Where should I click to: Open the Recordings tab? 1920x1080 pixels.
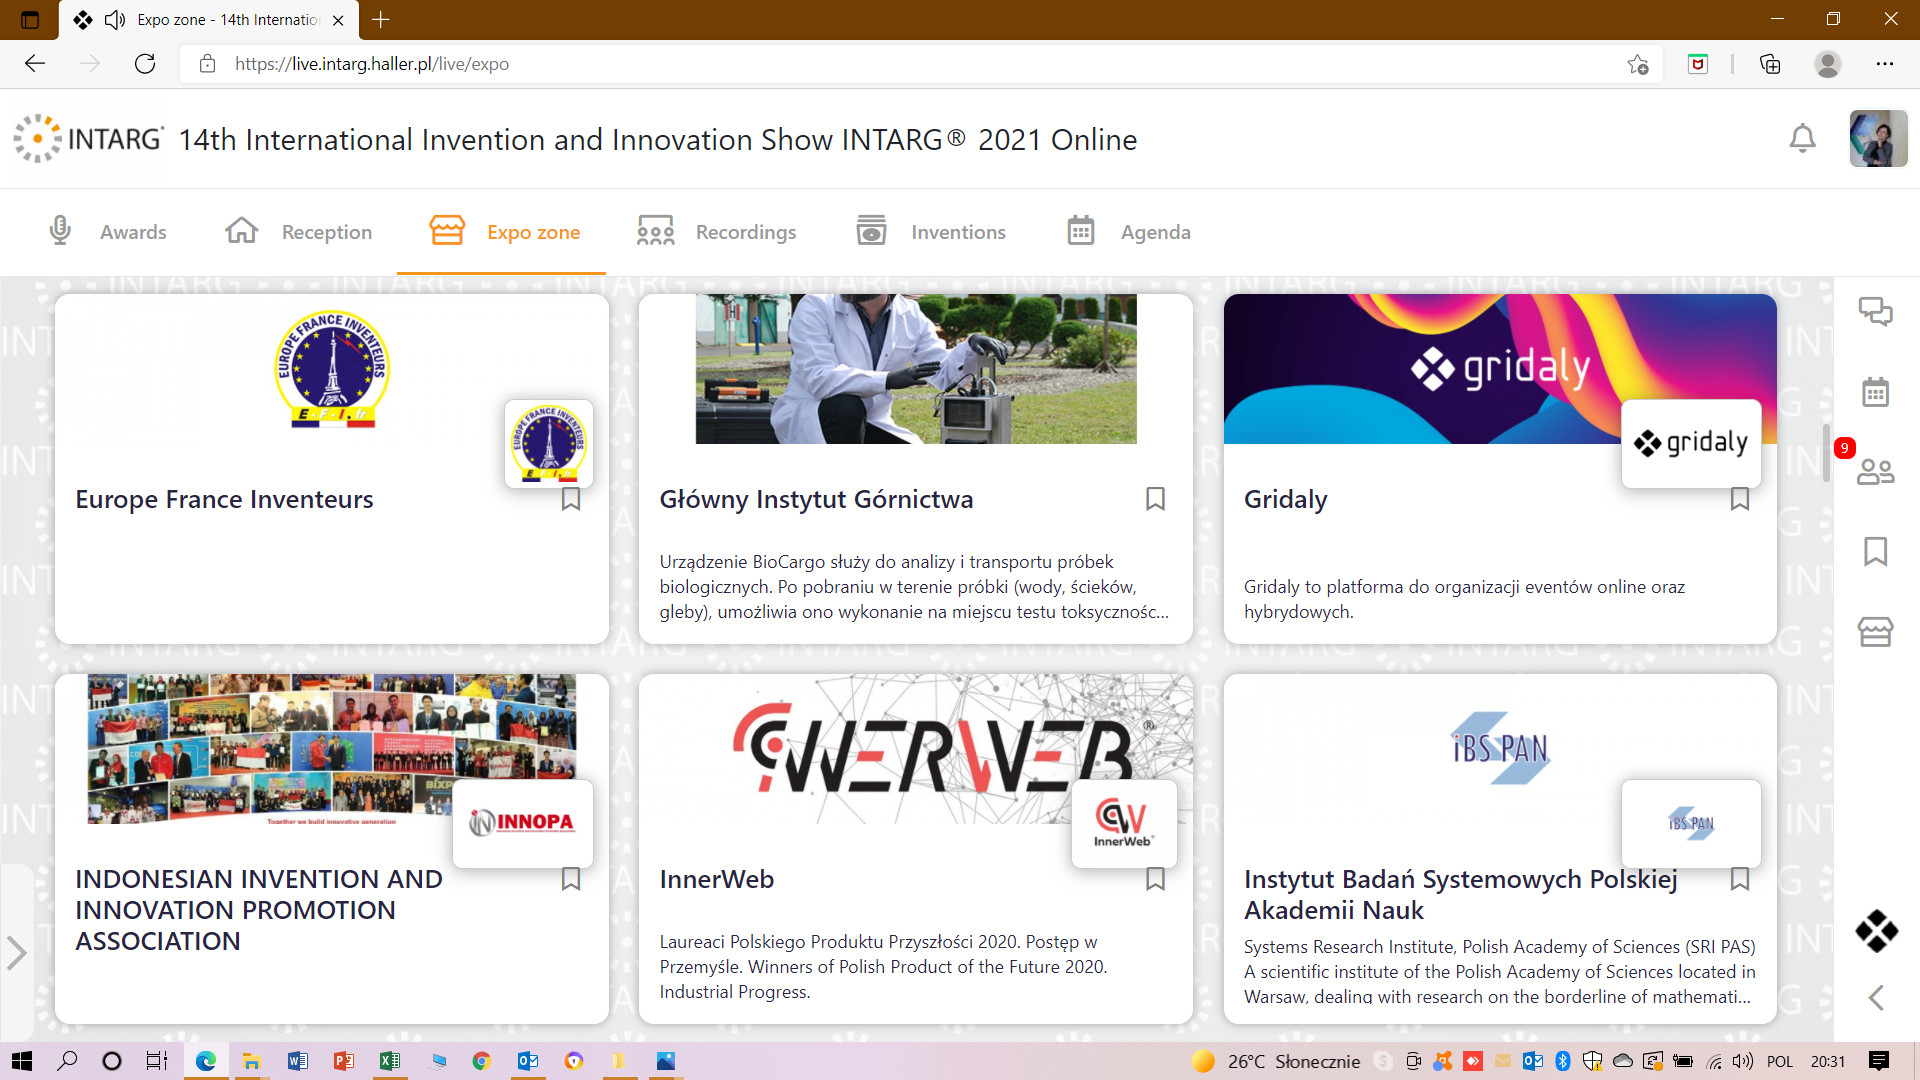(717, 232)
